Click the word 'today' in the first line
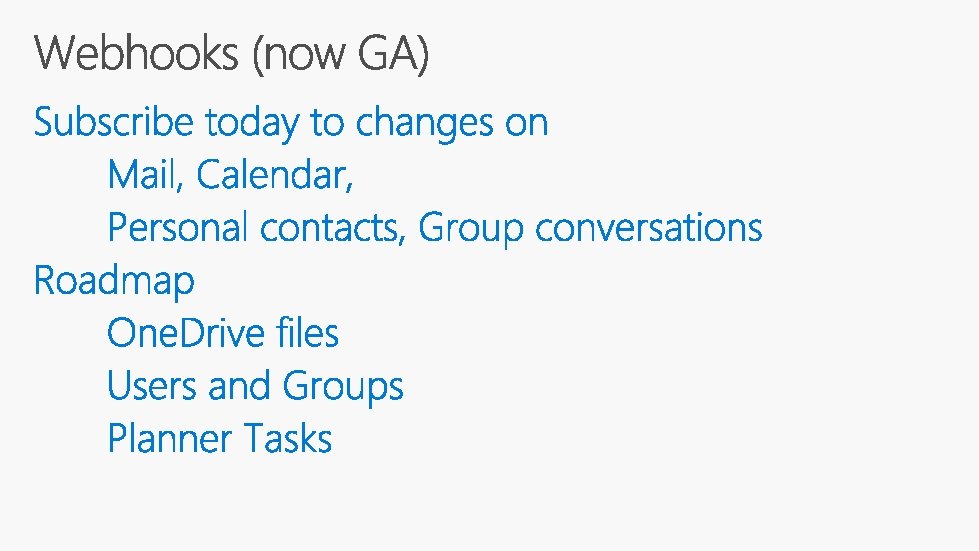Viewport: 979px width, 551px height. click(252, 123)
